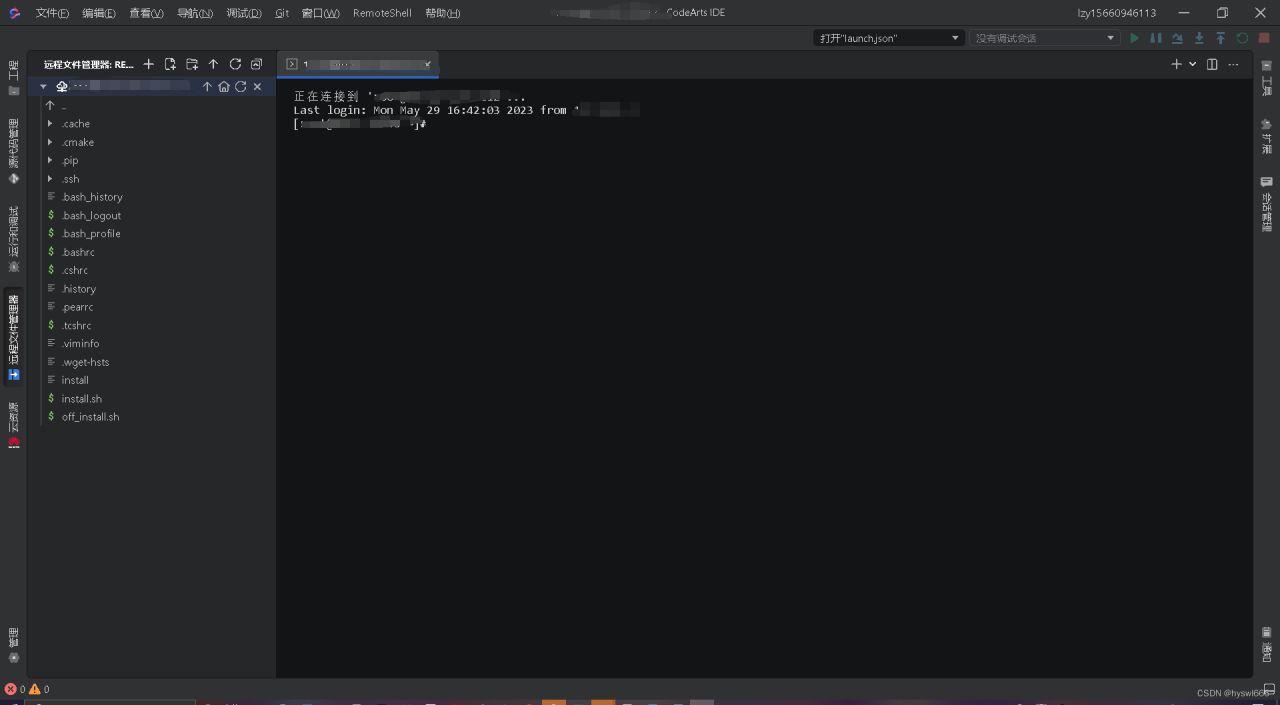This screenshot has height=705, width=1280.
Task: Restart the debug session
Action: point(1242,38)
